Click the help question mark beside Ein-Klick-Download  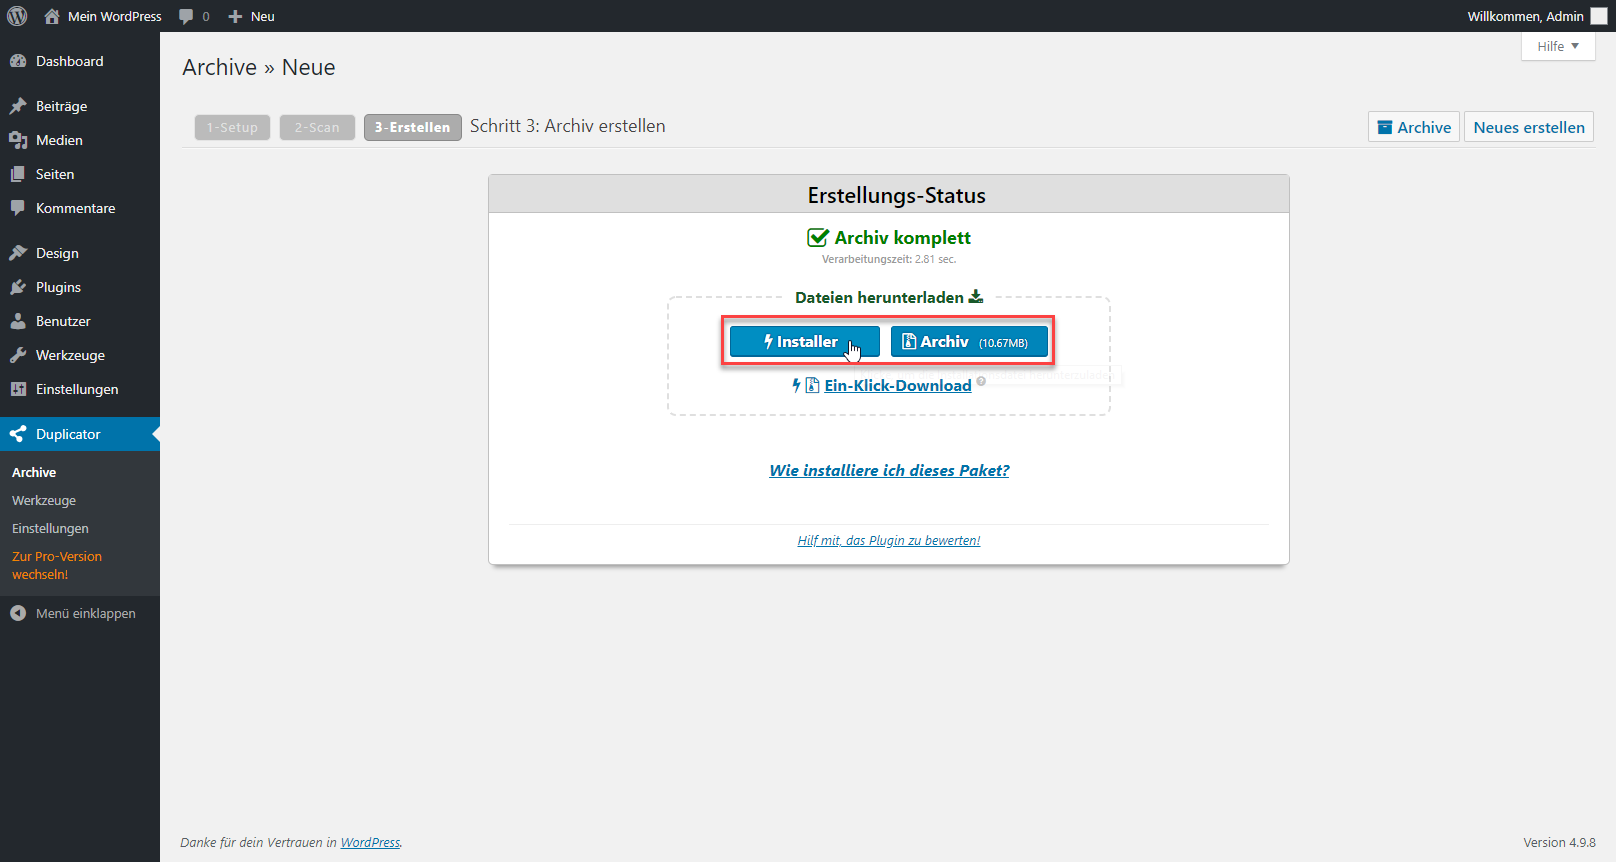[981, 381]
